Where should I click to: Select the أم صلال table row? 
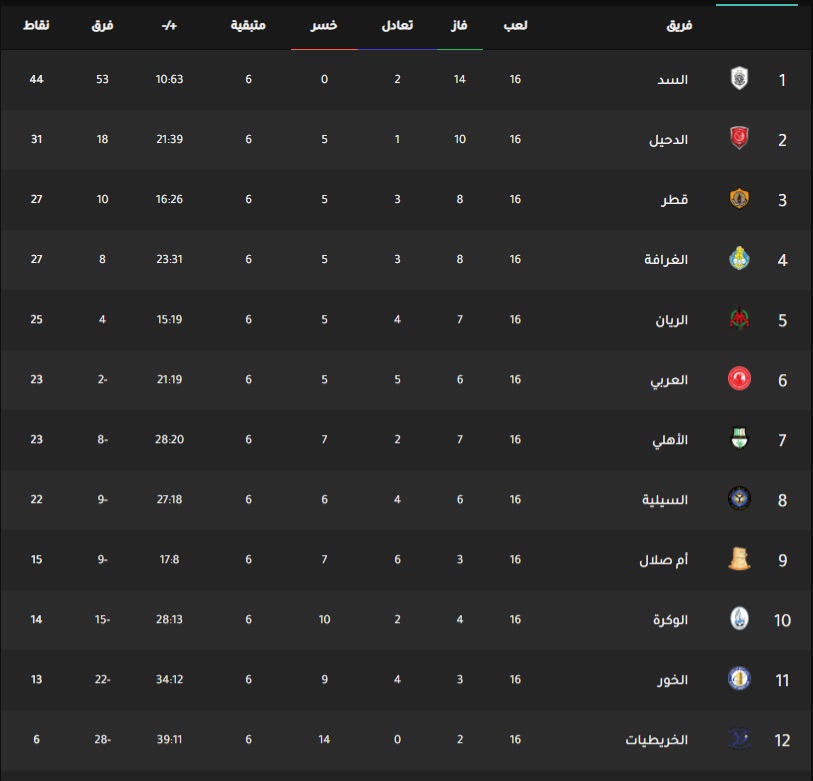point(406,559)
